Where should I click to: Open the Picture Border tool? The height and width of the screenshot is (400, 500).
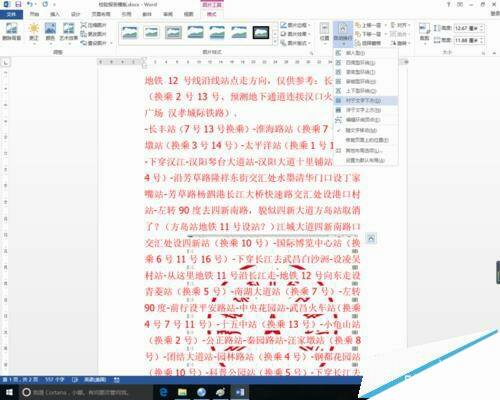coord(295,25)
